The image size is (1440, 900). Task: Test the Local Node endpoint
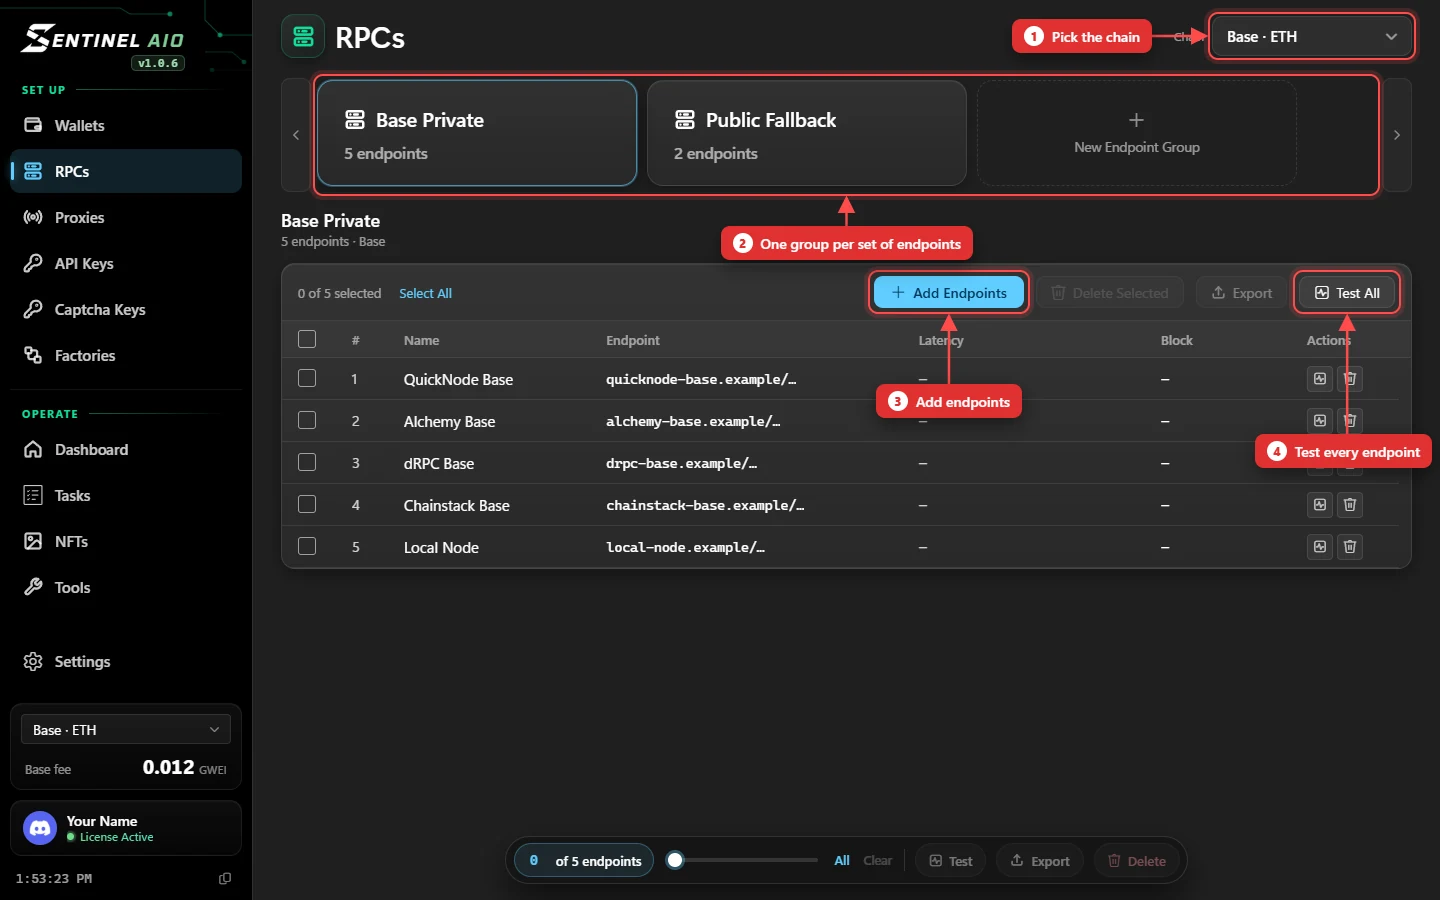click(1320, 547)
